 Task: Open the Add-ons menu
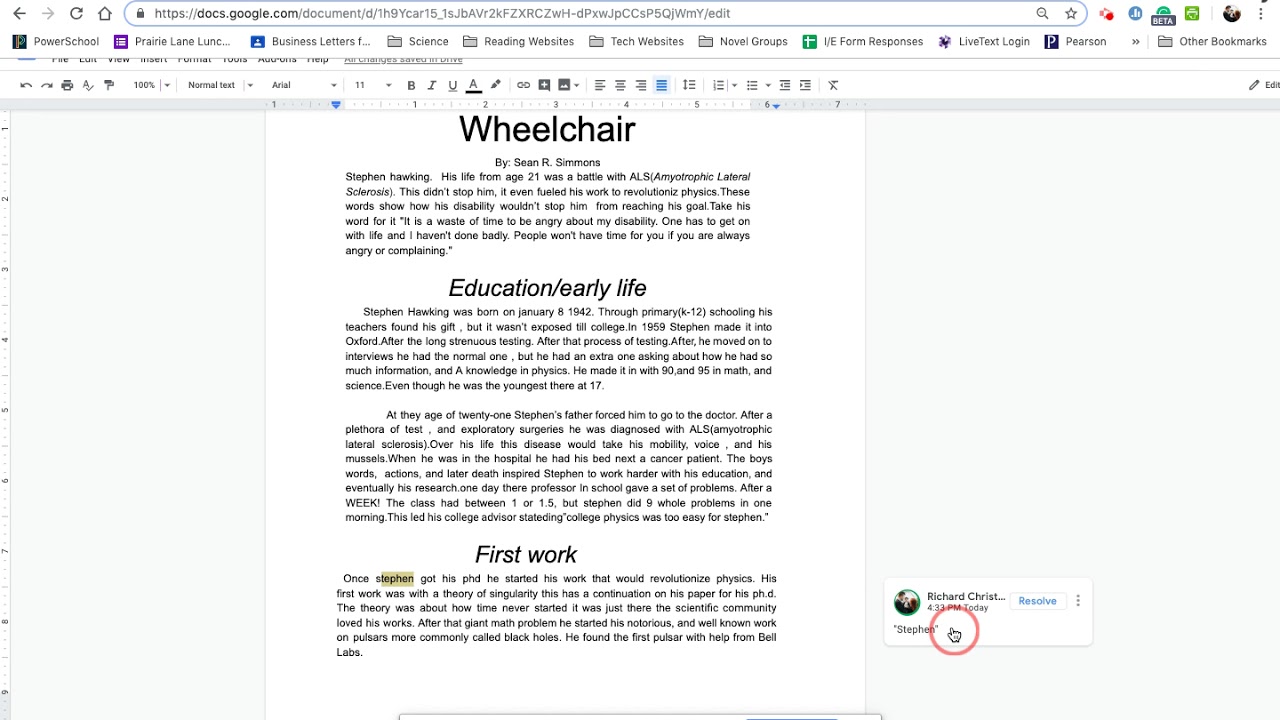pos(277,60)
